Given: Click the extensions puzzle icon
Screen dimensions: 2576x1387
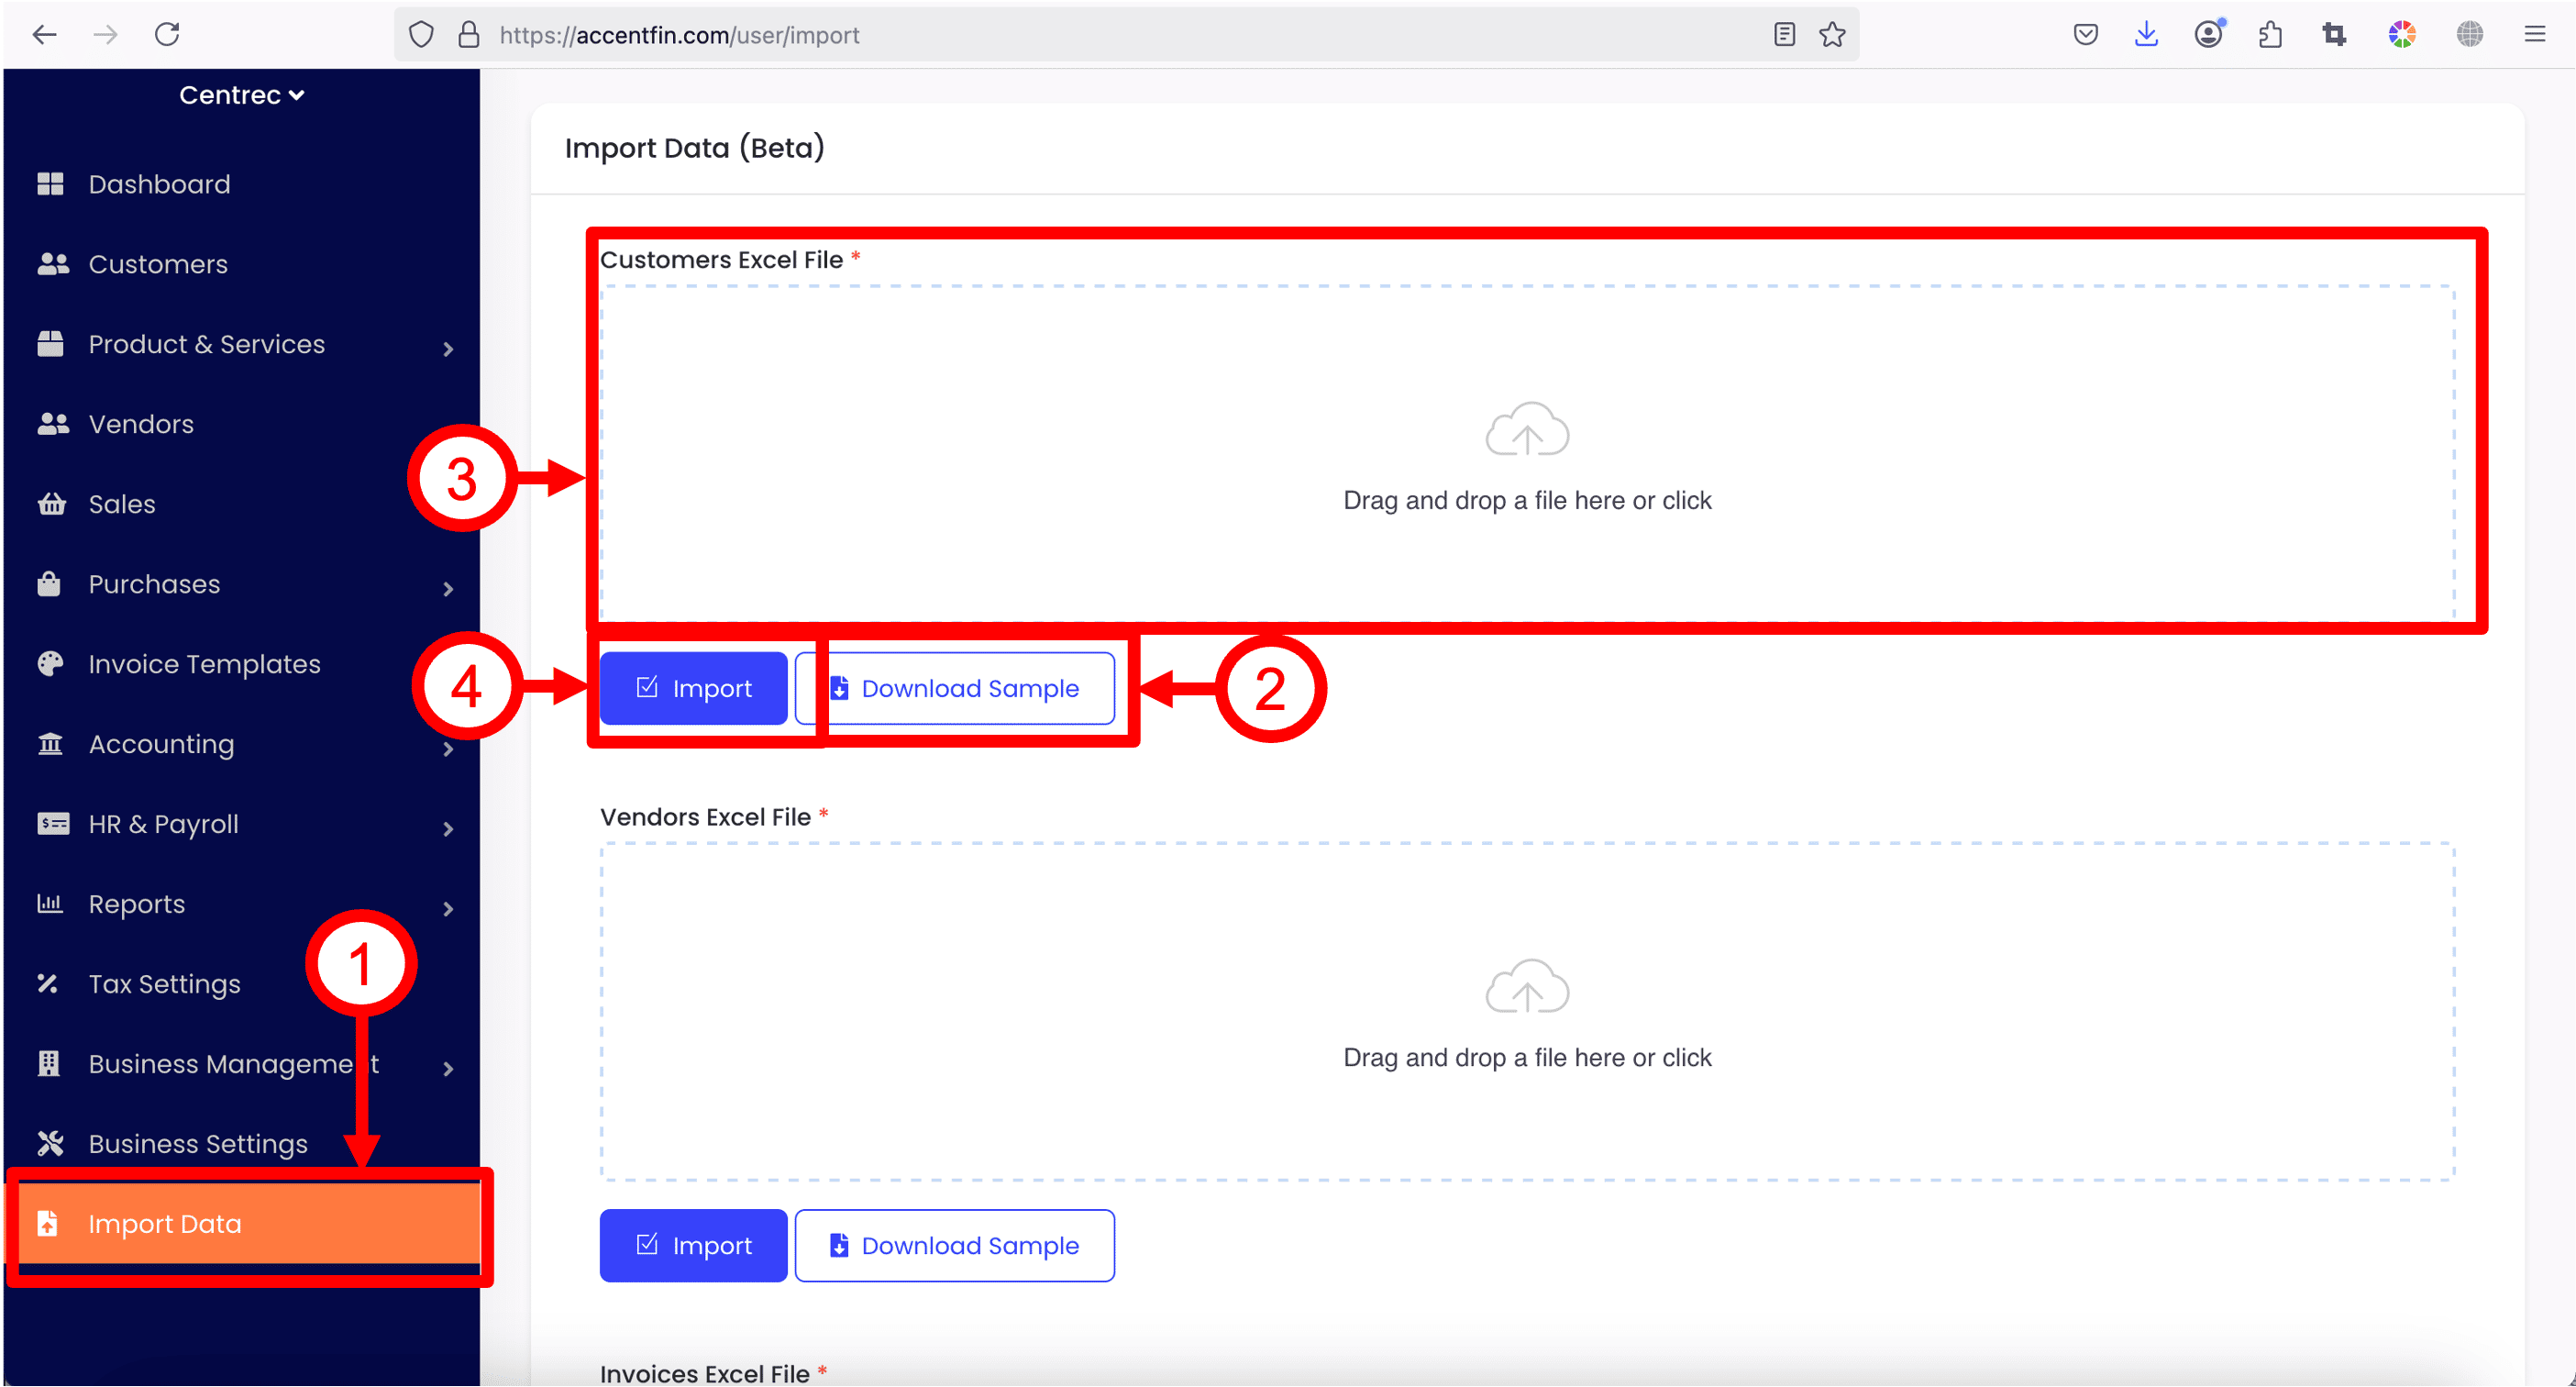Looking at the screenshot, I should pos(2270,35).
